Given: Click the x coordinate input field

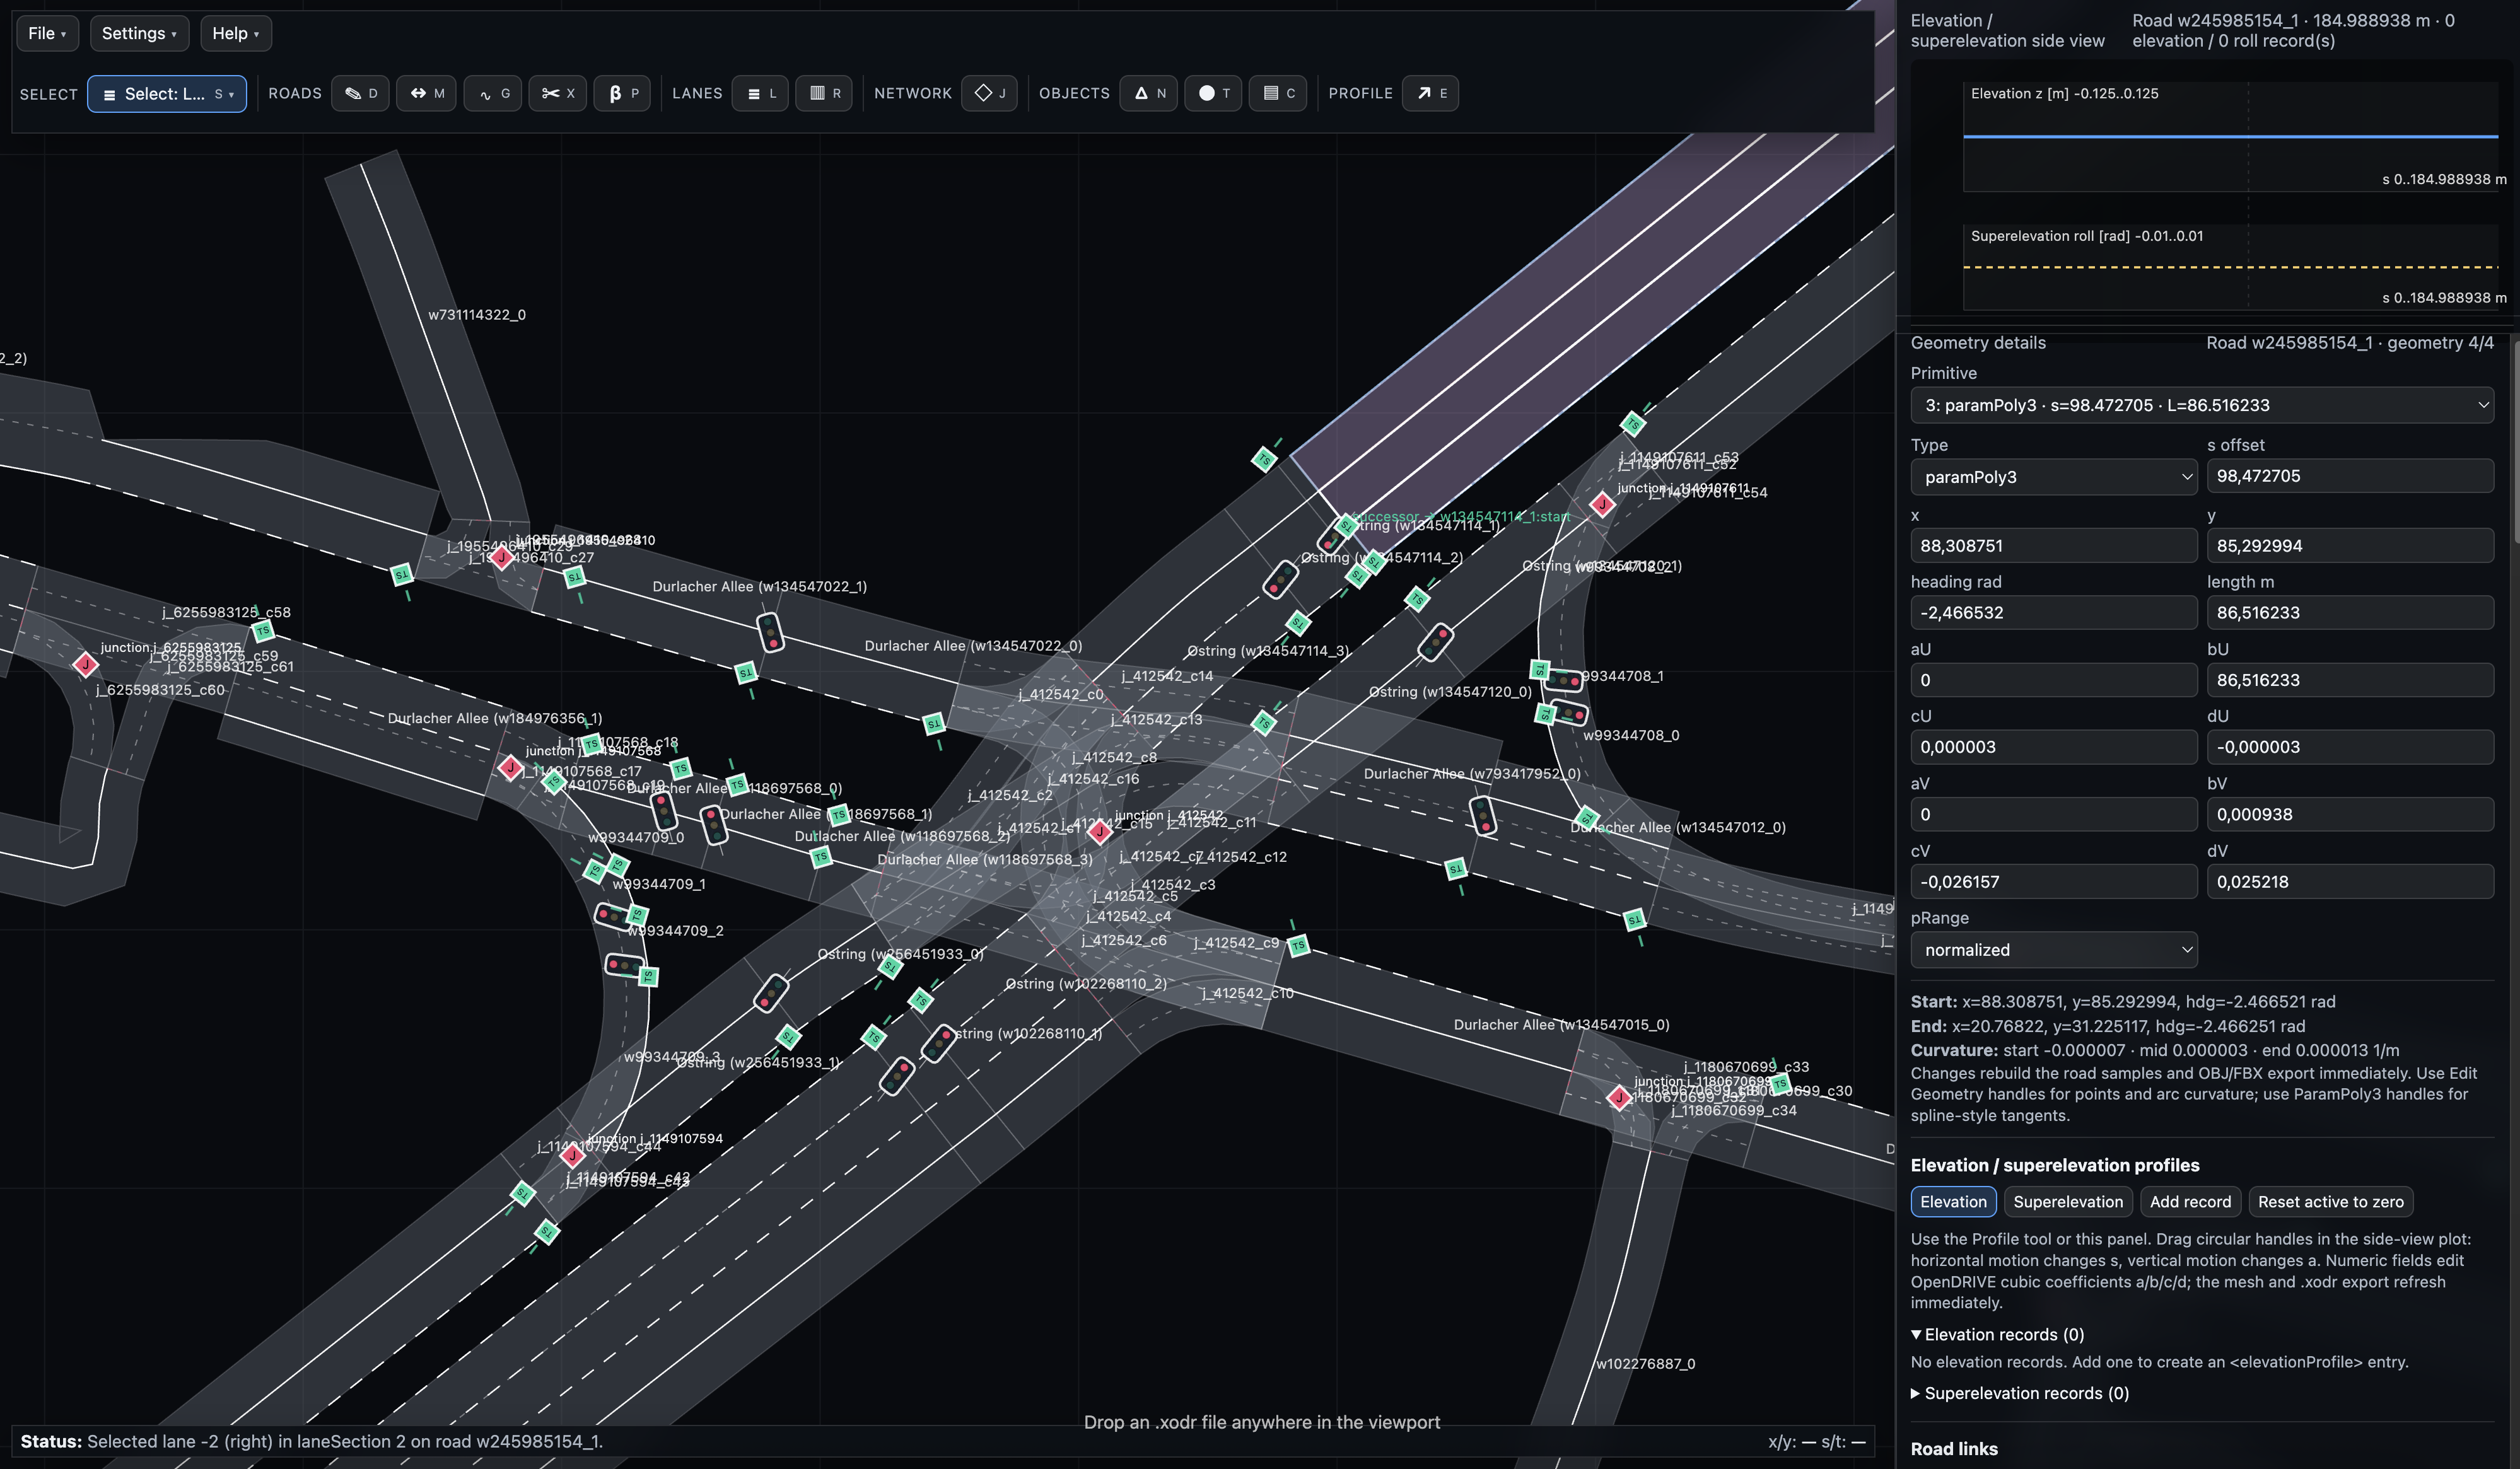Looking at the screenshot, I should [2053, 545].
